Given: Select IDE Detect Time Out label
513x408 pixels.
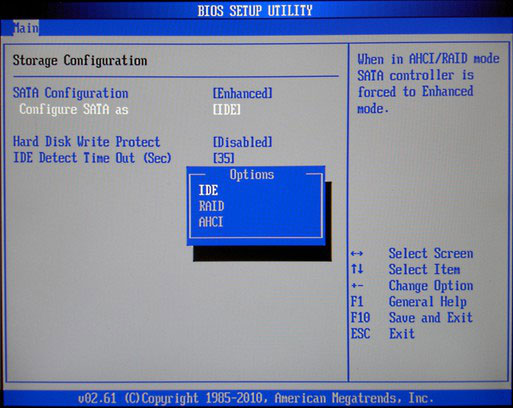Looking at the screenshot, I should [92, 158].
